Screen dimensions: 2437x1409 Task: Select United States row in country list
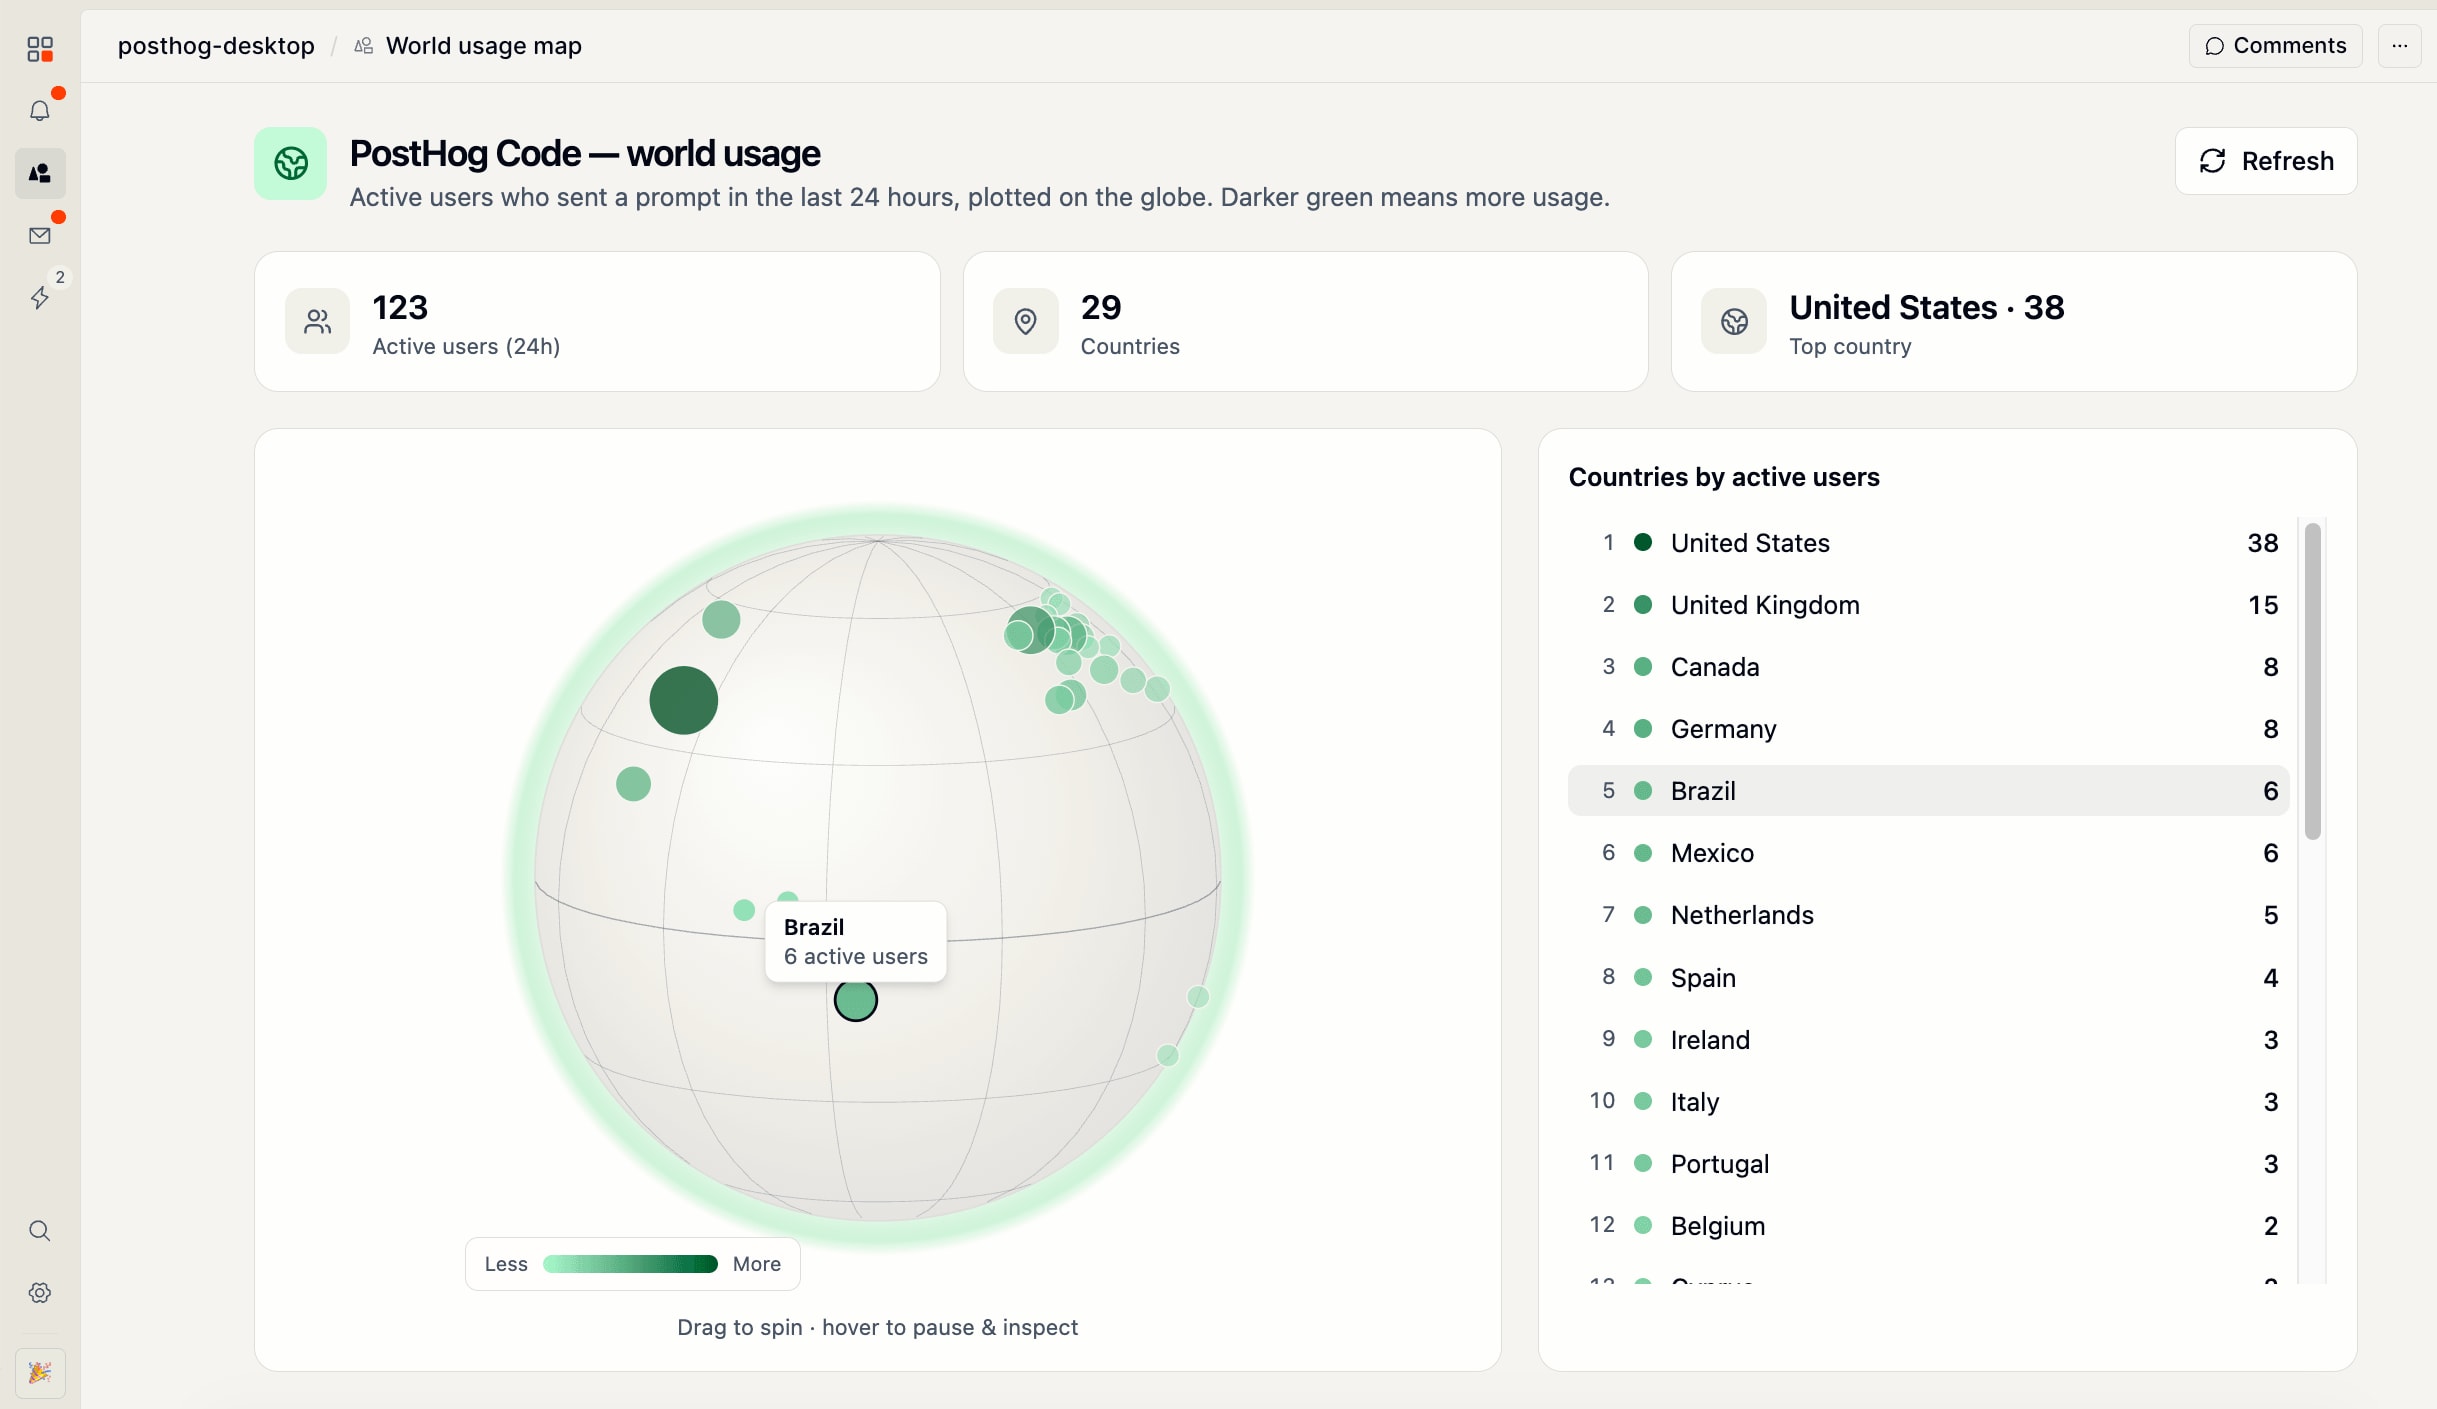[x=1927, y=543]
